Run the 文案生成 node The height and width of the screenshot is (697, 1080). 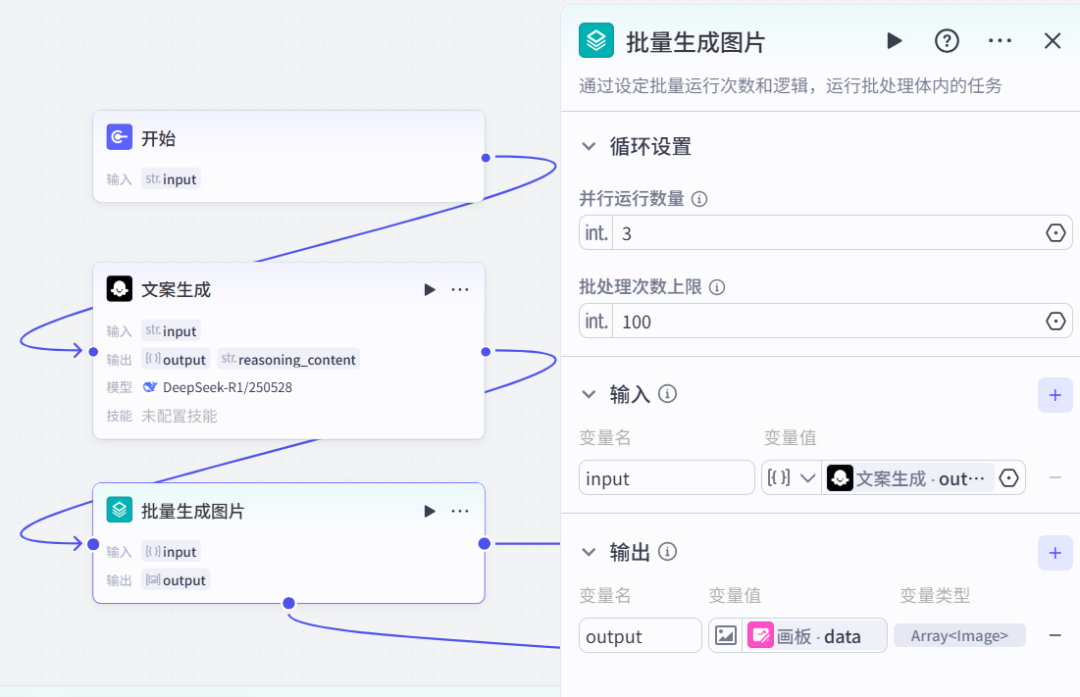pyautogui.click(x=430, y=290)
